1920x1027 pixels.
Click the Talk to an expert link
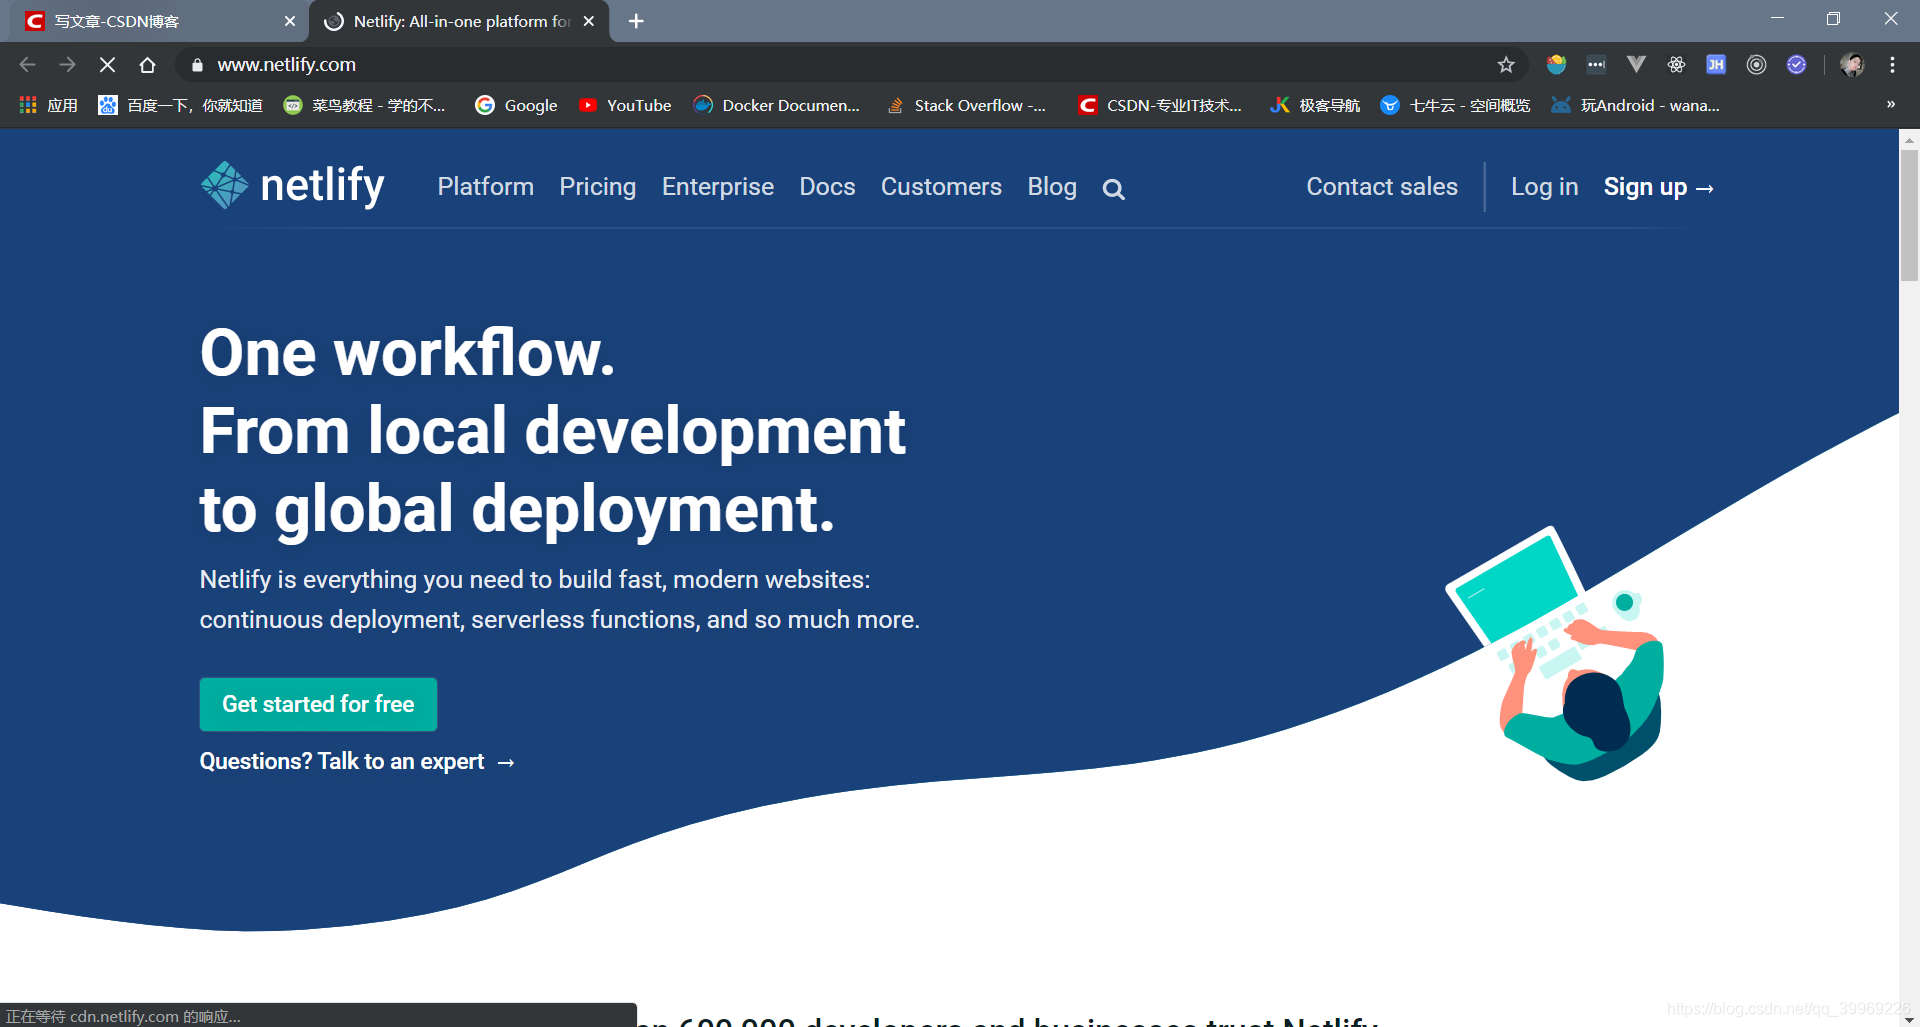point(357,761)
